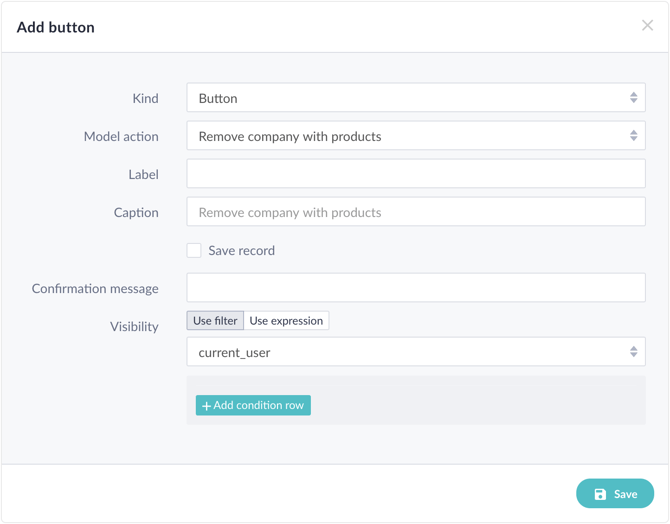Select the Confirmation message input box
Image resolution: width=670 pixels, height=524 pixels.
click(x=415, y=288)
